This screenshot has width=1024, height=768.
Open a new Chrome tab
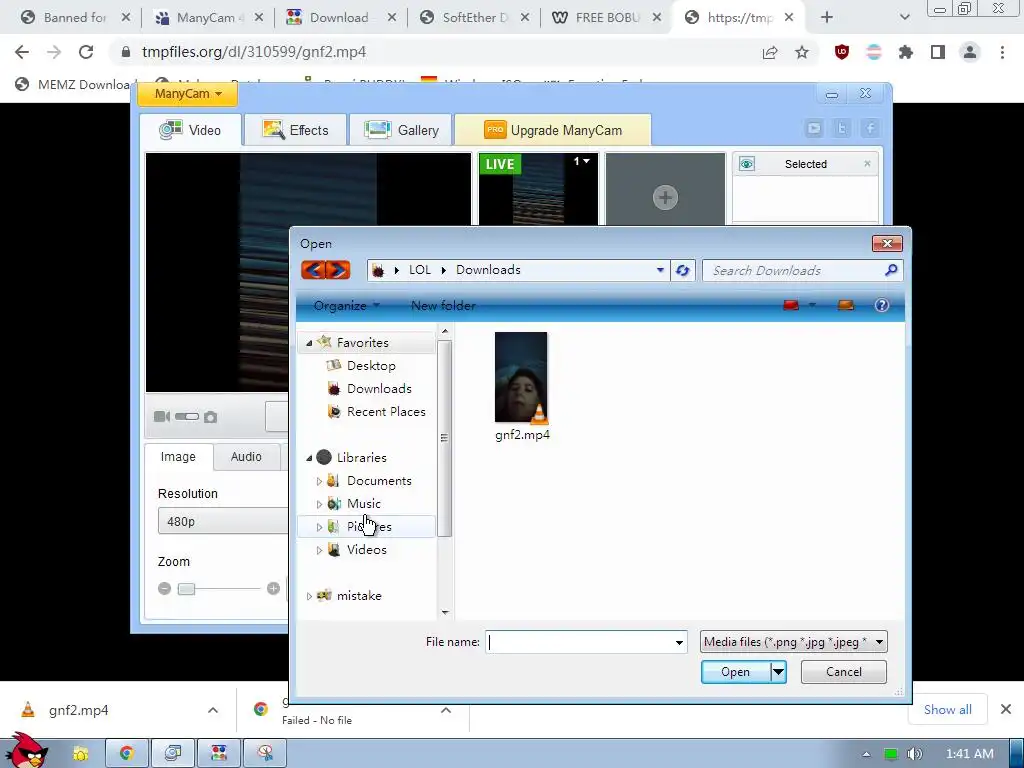click(827, 18)
